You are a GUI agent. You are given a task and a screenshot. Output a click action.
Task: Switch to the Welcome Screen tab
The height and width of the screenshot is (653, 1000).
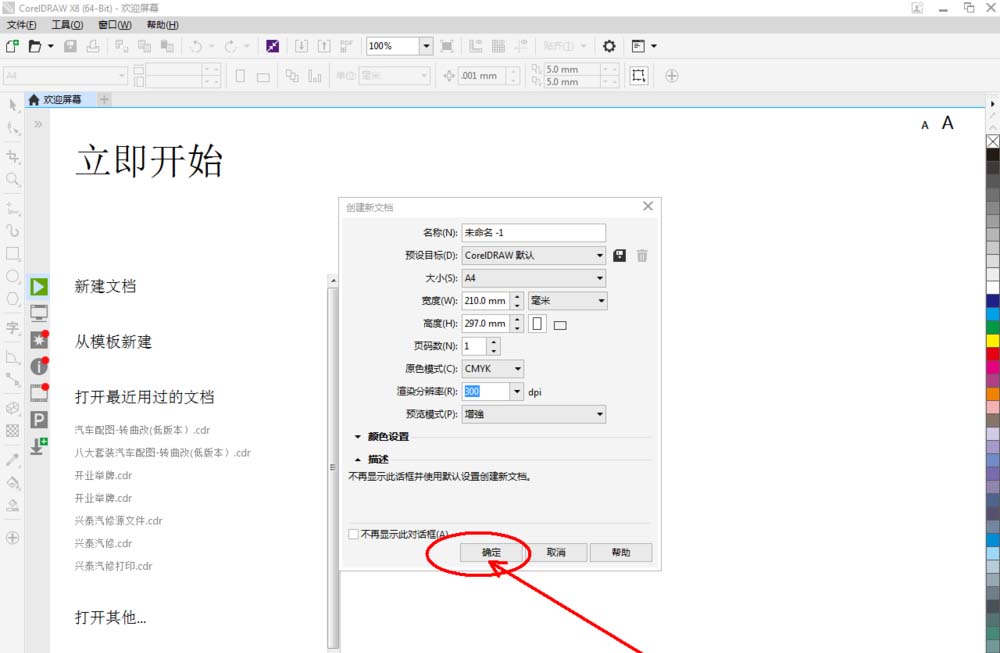(62, 99)
